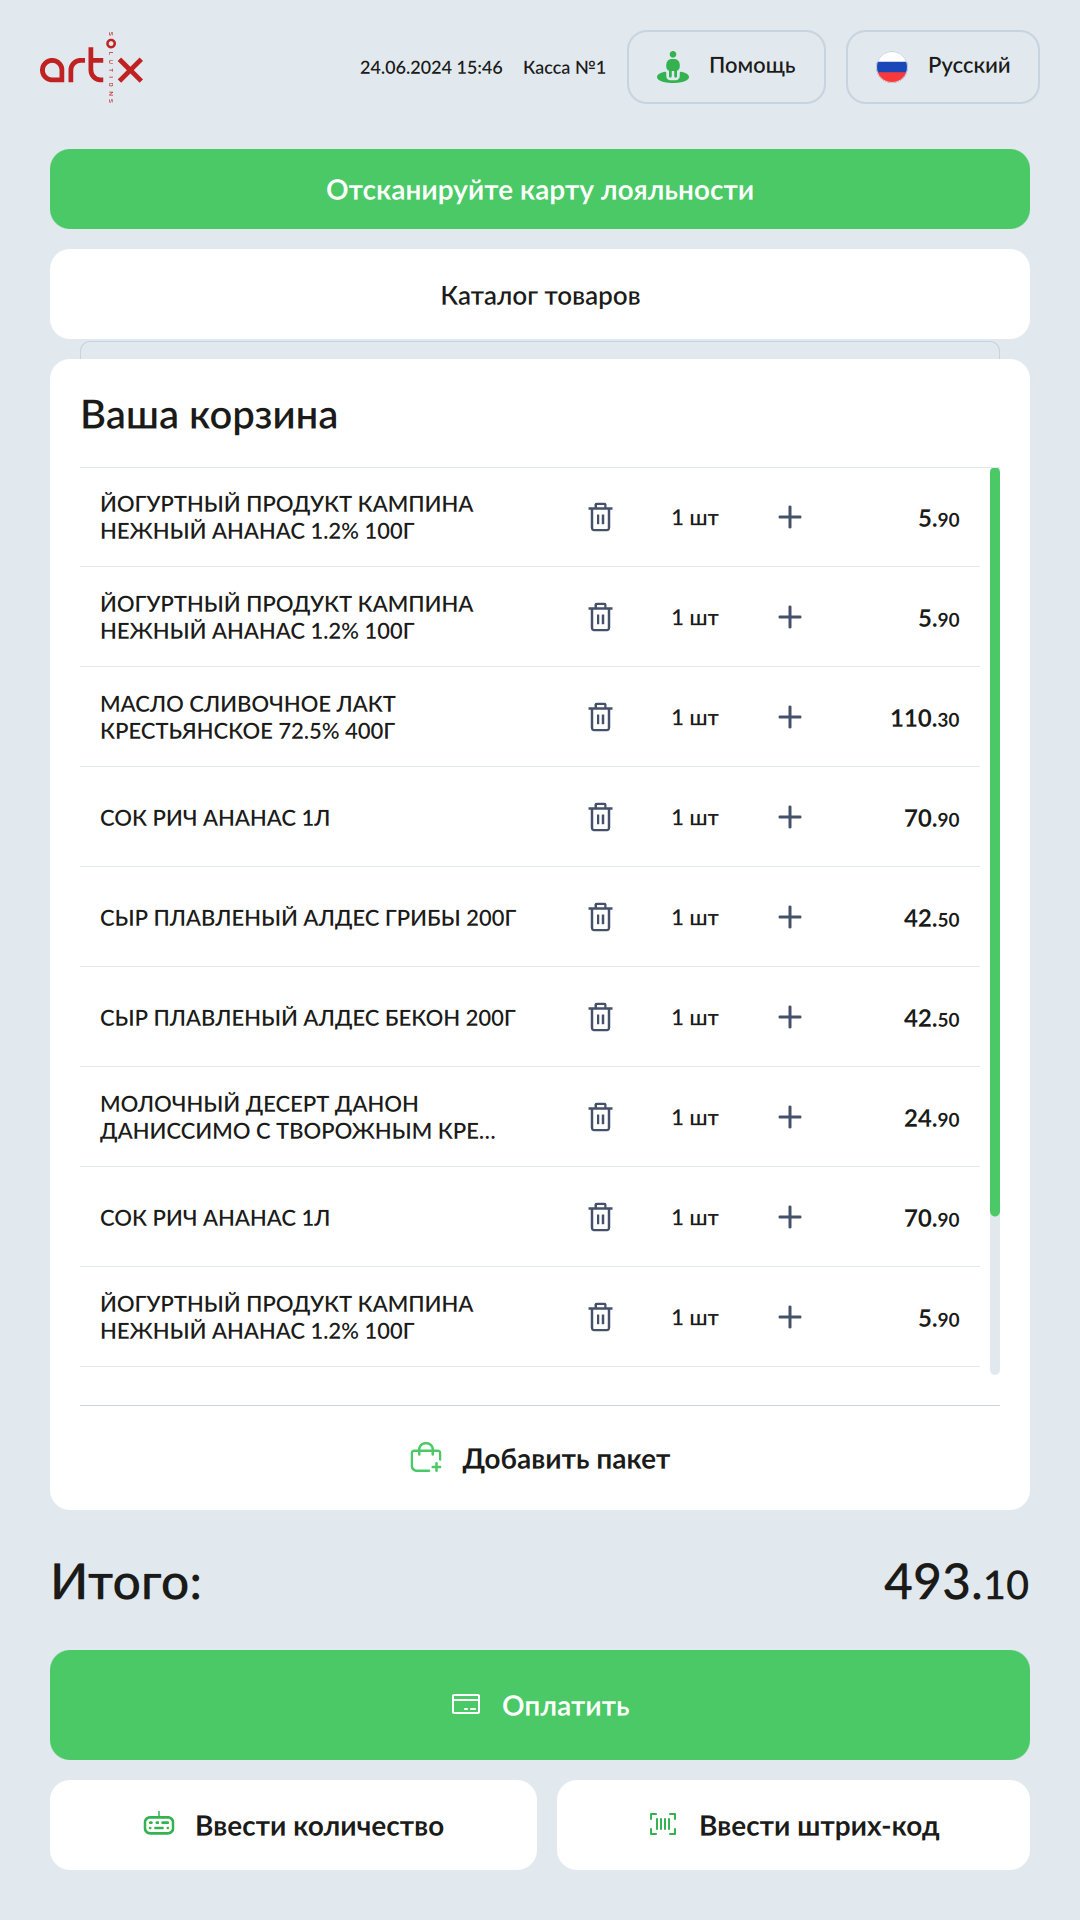Open Ввести количество keypad
The image size is (1080, 1920).
click(x=293, y=1825)
